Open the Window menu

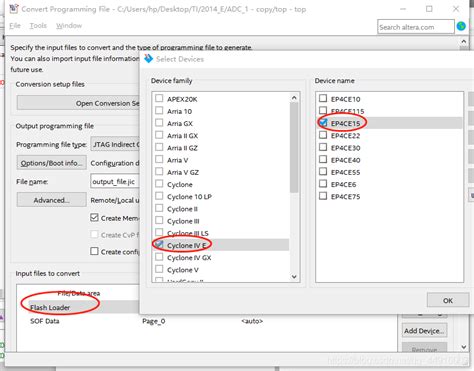69,26
